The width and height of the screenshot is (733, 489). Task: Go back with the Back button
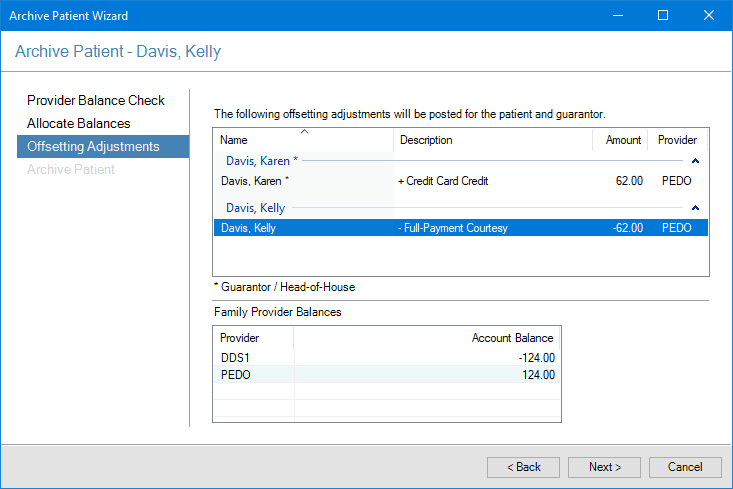pyautogui.click(x=523, y=467)
